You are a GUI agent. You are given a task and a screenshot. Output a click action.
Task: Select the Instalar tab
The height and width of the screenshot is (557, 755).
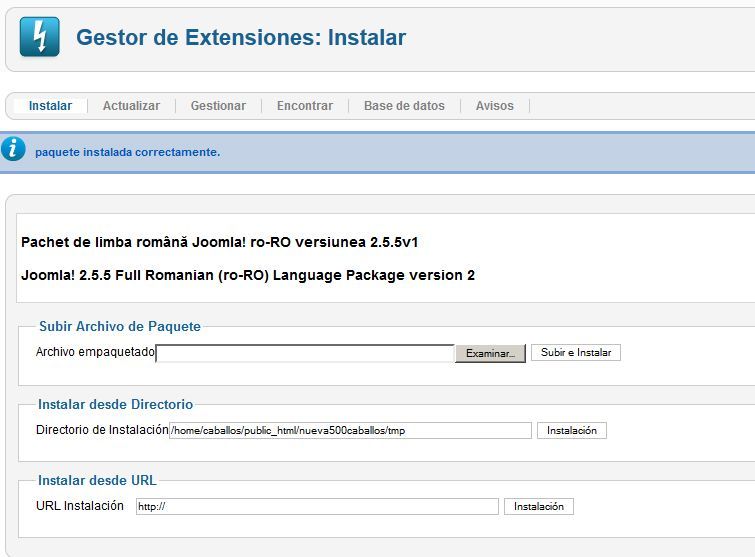pos(50,105)
